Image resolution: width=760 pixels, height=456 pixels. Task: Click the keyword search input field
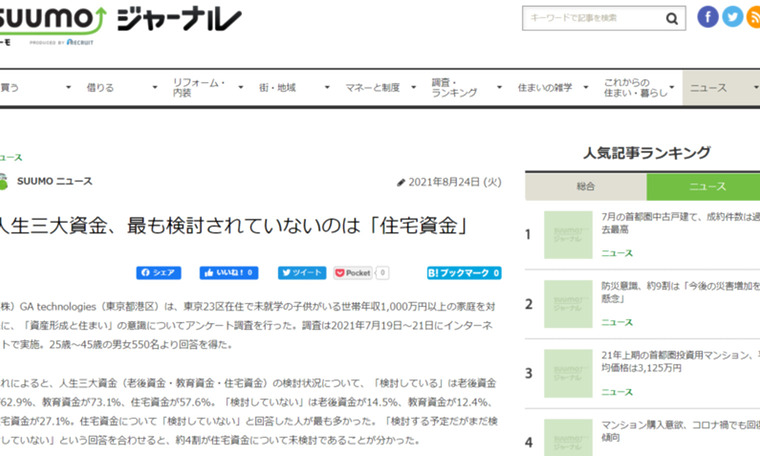coord(592,18)
